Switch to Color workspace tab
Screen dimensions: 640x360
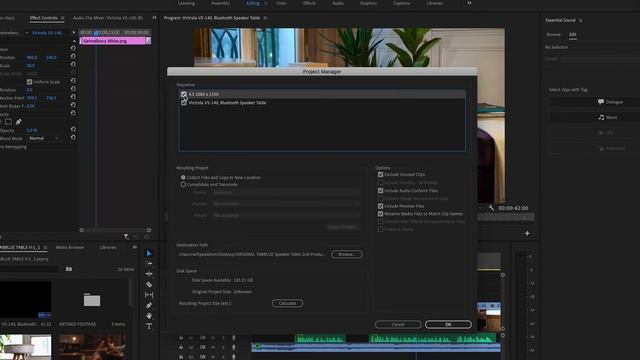(x=281, y=3)
